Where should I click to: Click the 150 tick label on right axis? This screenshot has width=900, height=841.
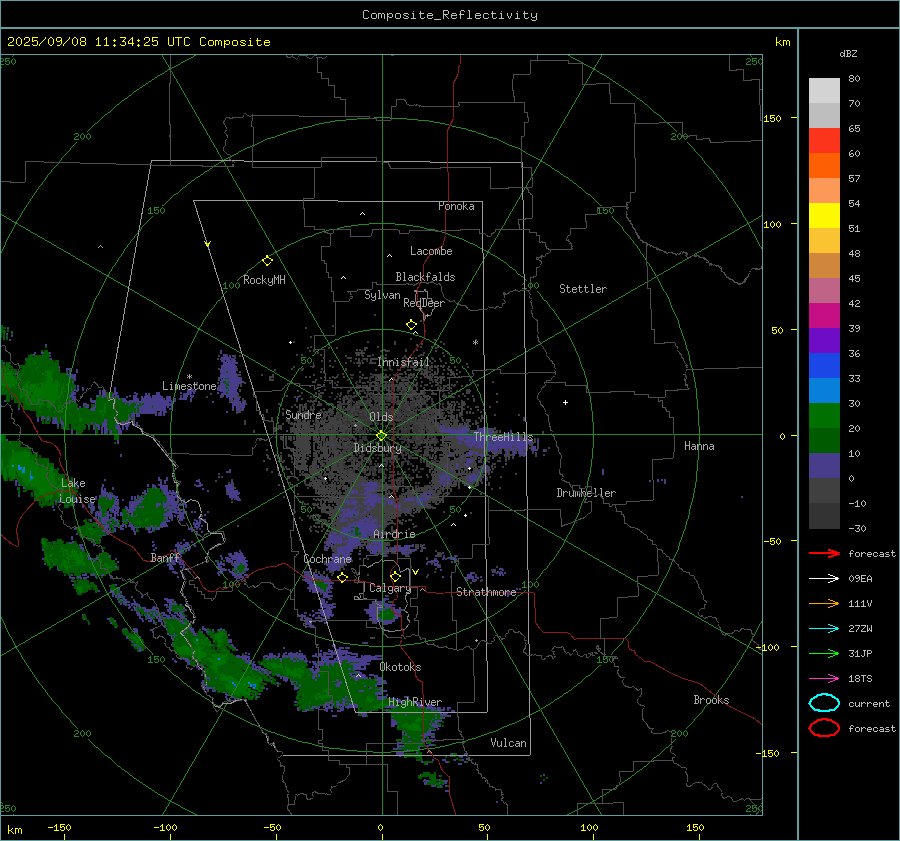coord(772,118)
